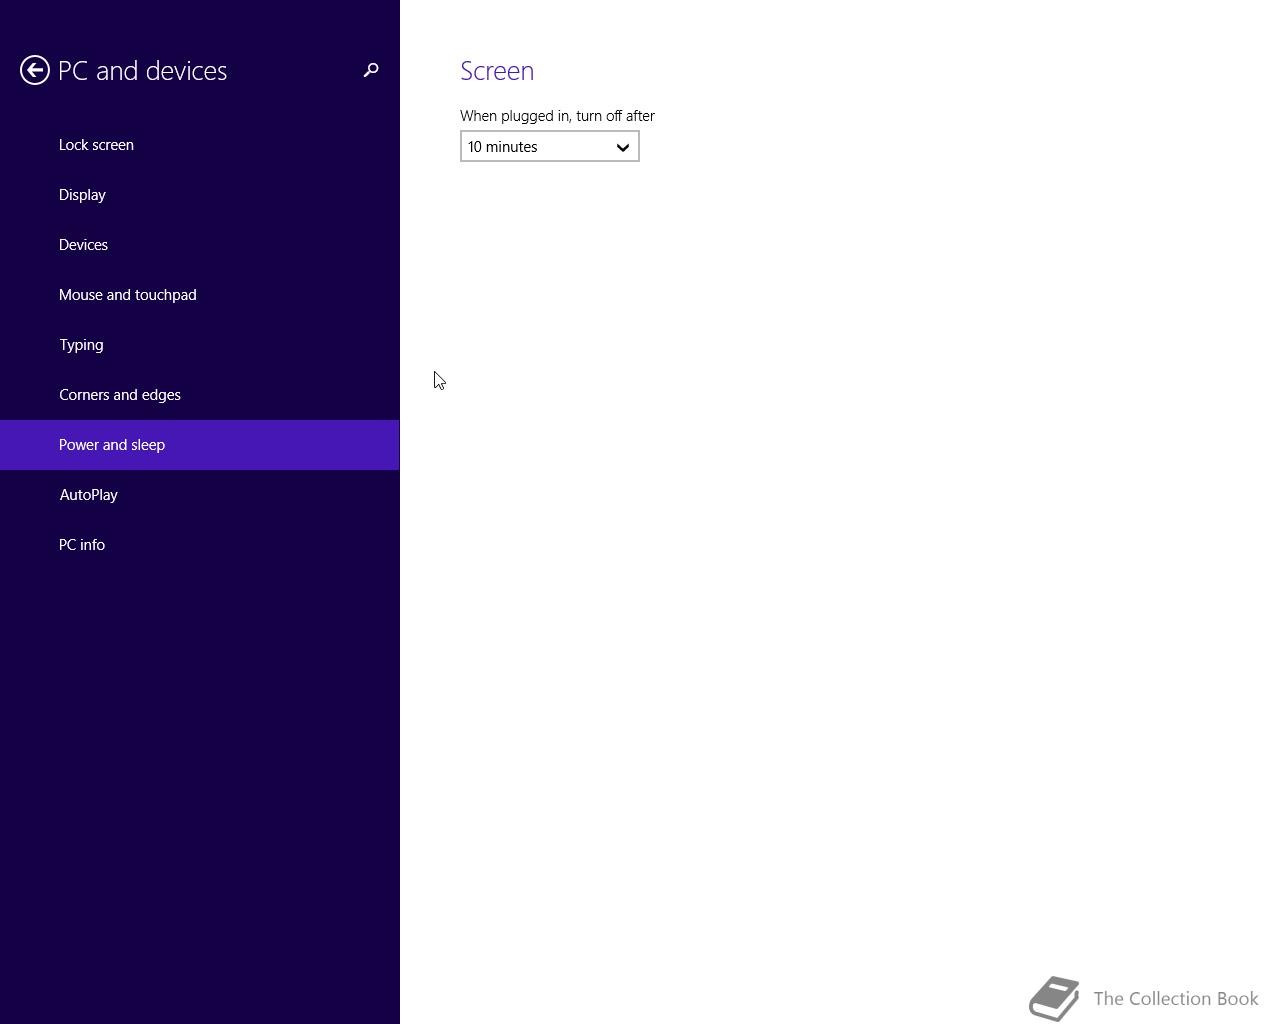Screen dimensions: 1280x1024
Task: Go to Devices settings
Action: [200, 245]
